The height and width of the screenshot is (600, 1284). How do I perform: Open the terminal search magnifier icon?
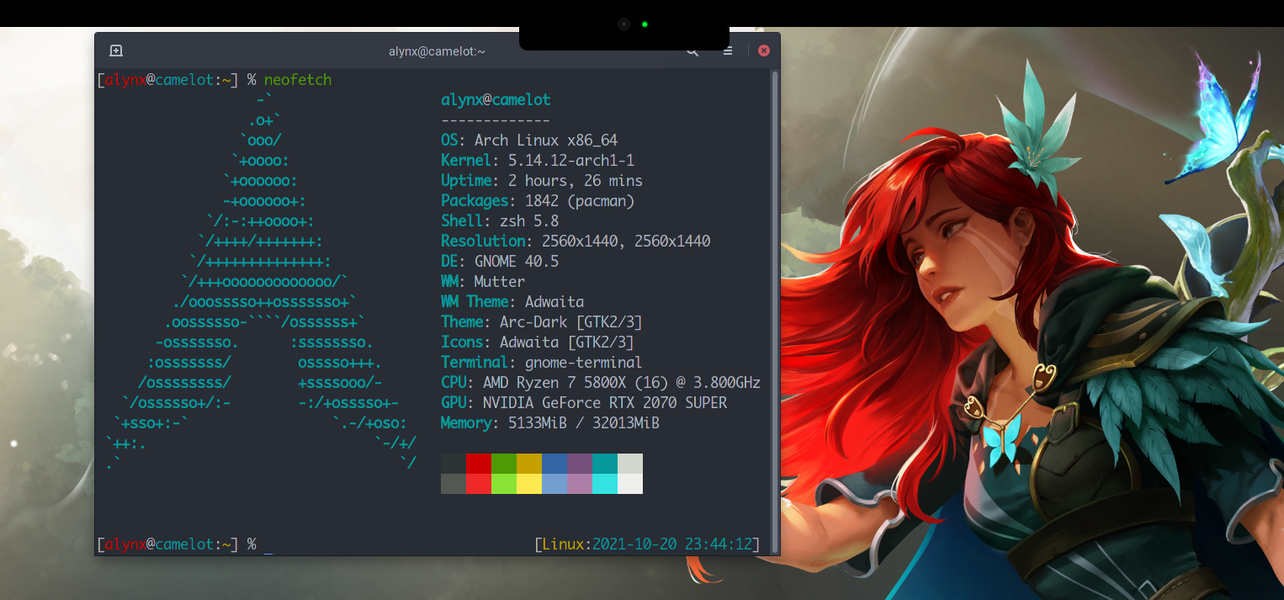(x=692, y=50)
